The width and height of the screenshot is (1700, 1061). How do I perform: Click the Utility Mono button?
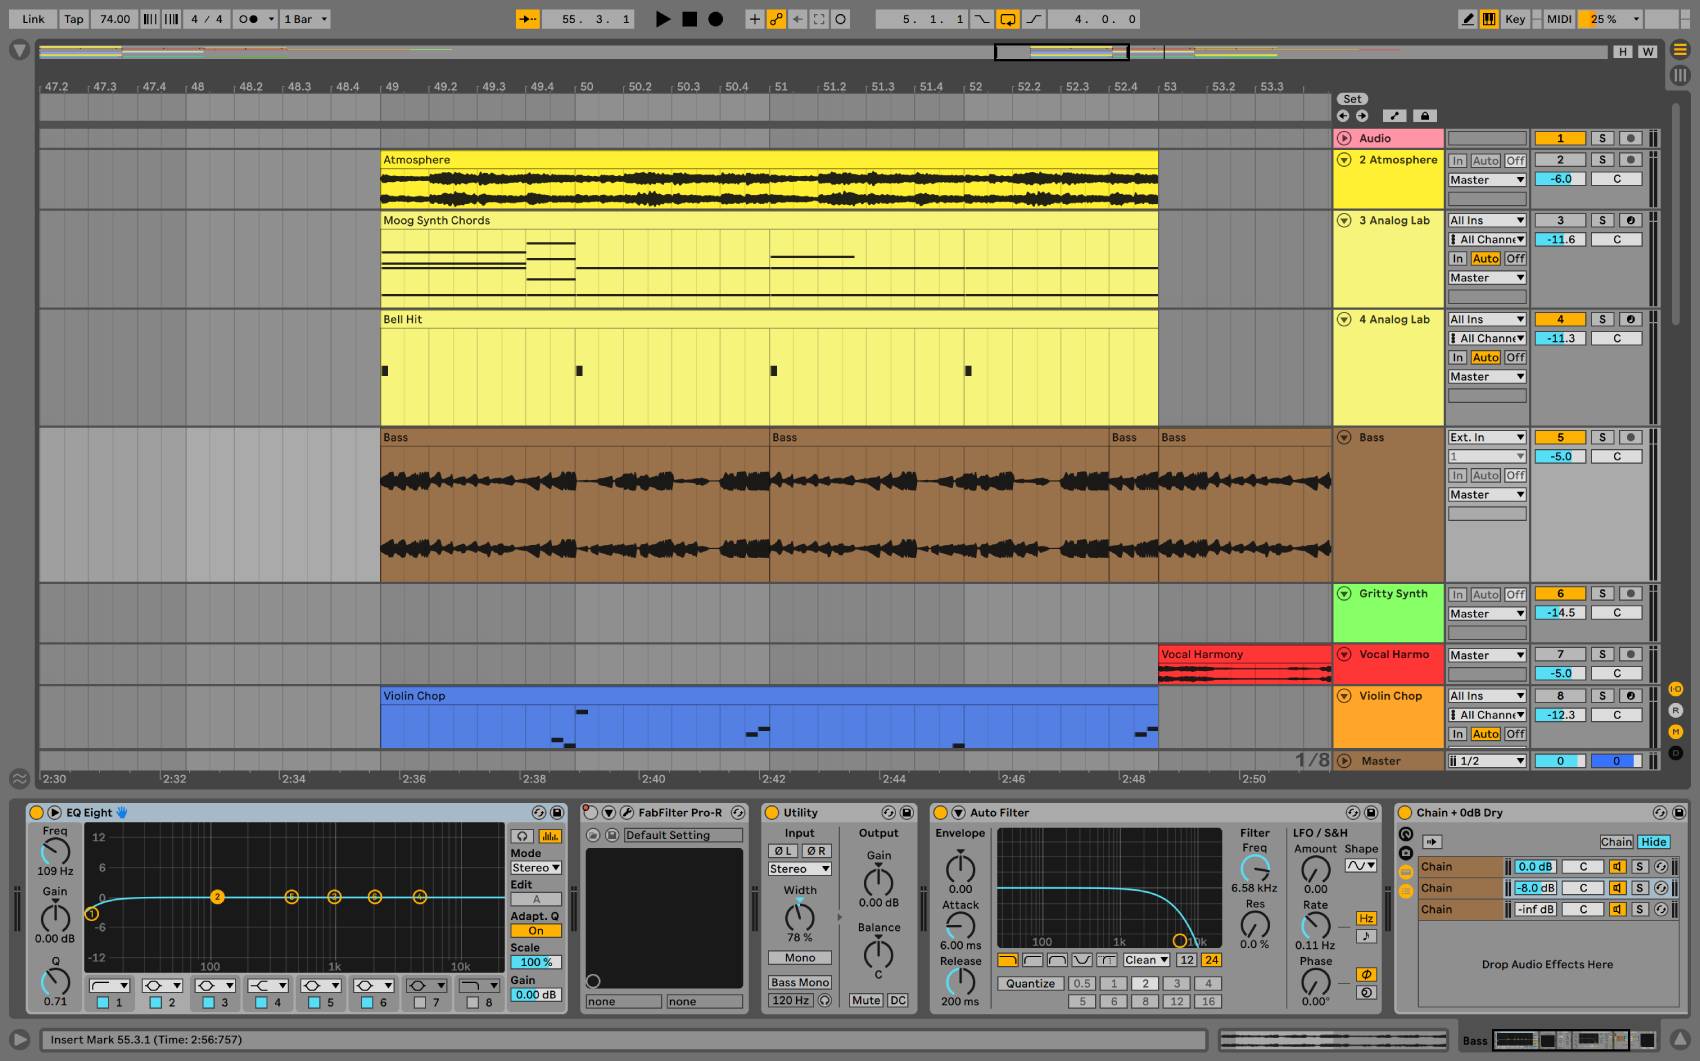click(x=799, y=958)
